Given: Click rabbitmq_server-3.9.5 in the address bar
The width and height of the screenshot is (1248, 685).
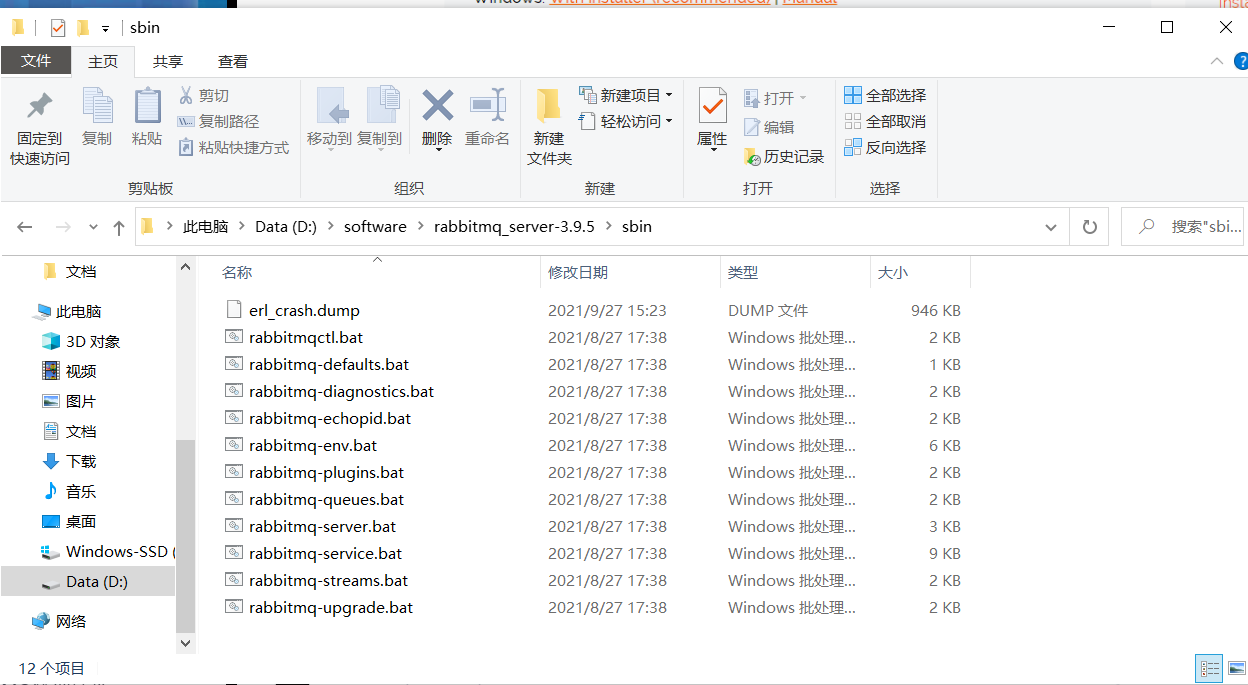Looking at the screenshot, I should [514, 226].
